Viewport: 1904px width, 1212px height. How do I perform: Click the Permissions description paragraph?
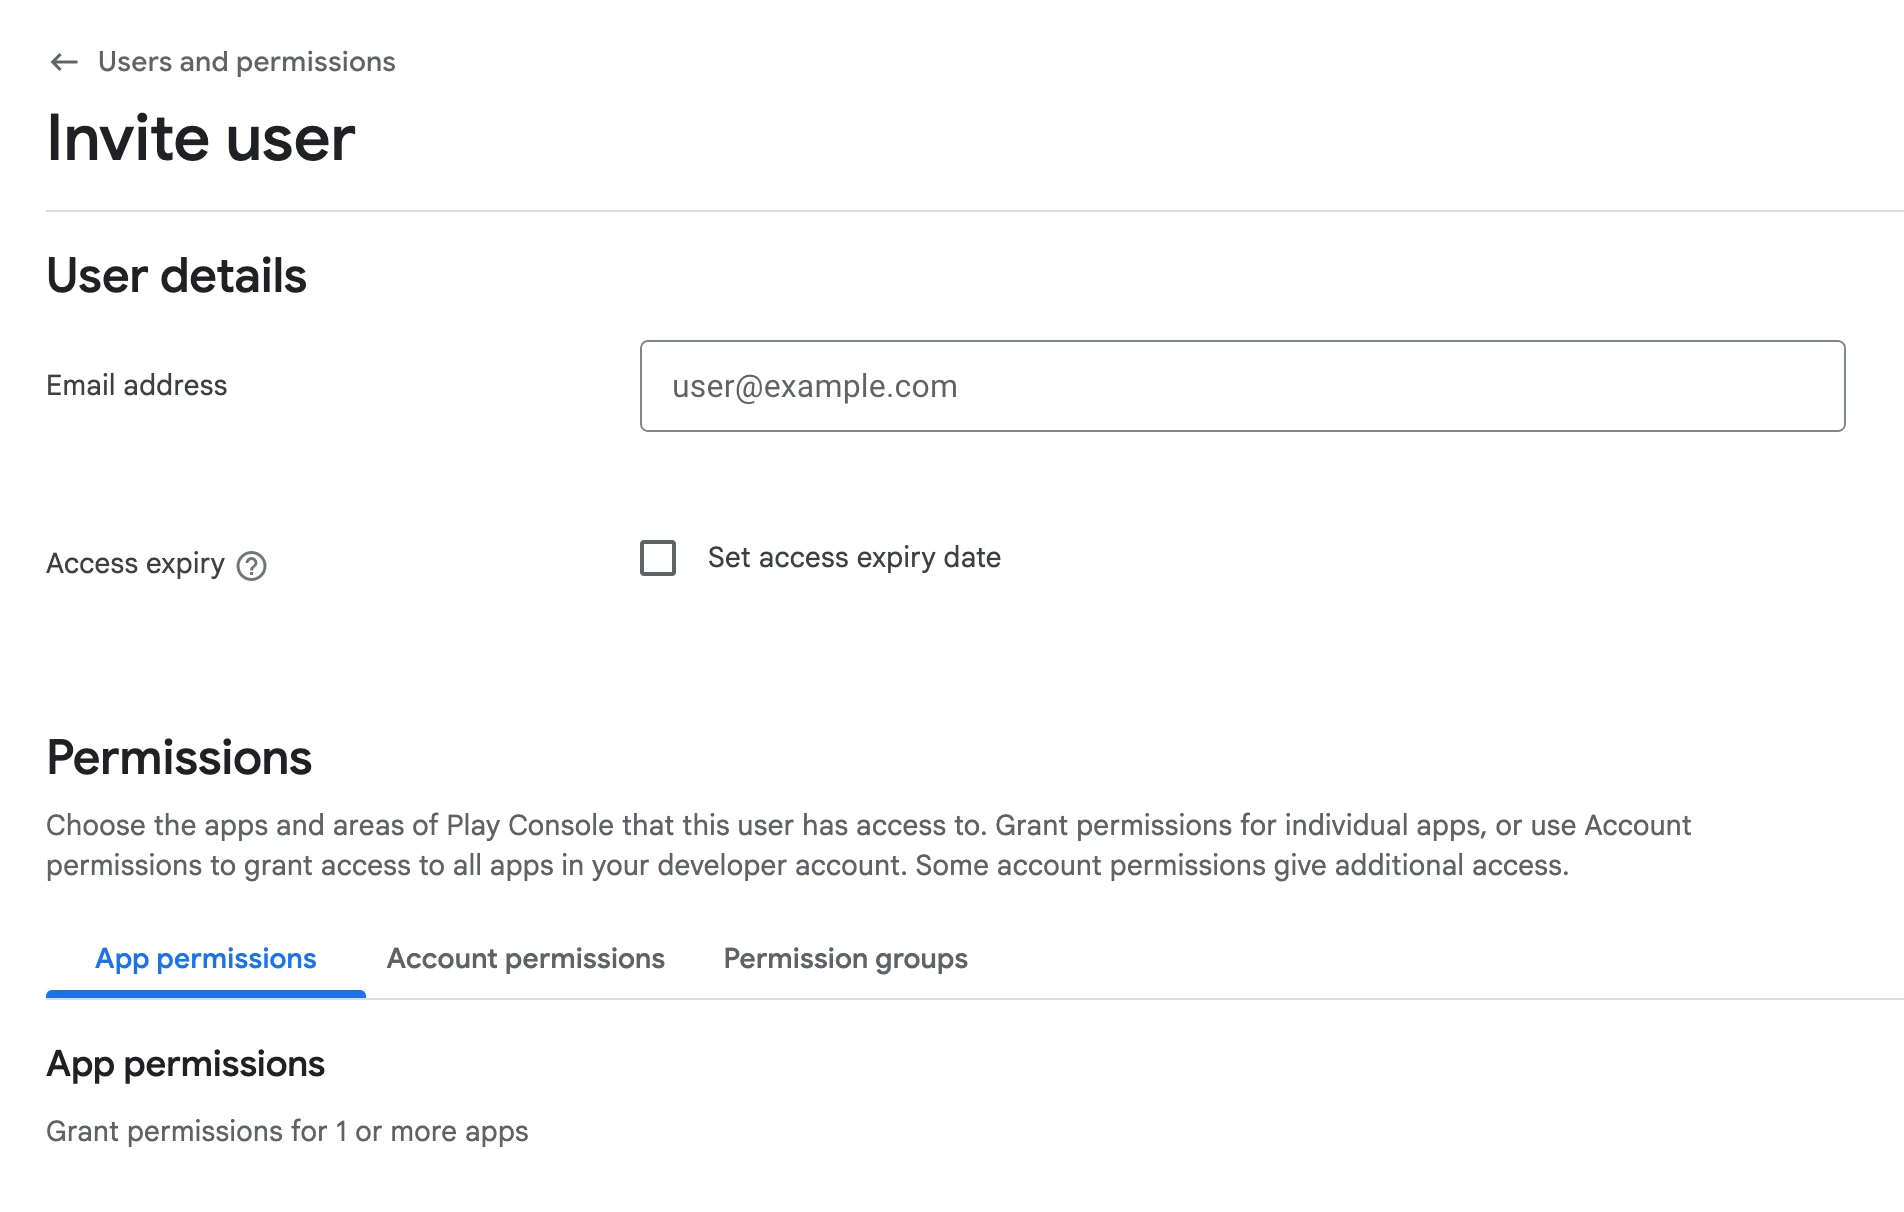pos(868,845)
